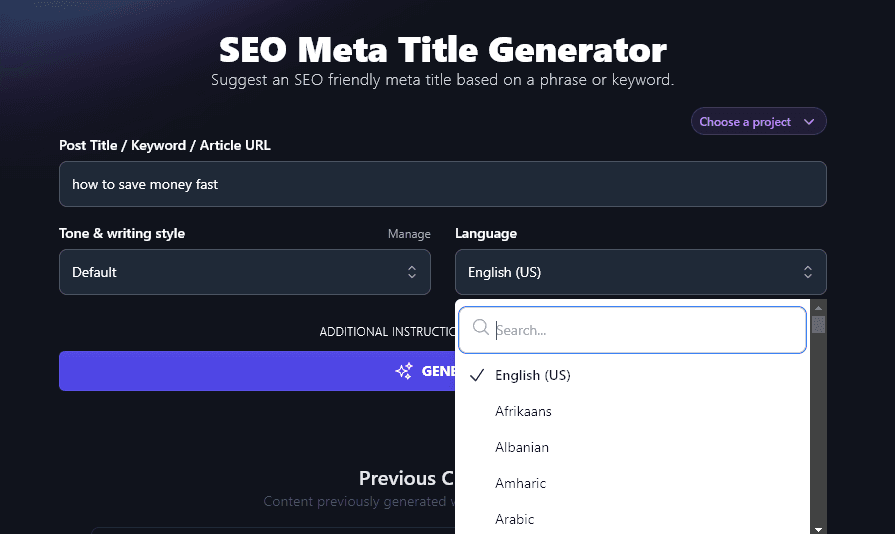This screenshot has height=534, width=895.
Task: Expand the Additional Instructions section
Action: tap(387, 331)
